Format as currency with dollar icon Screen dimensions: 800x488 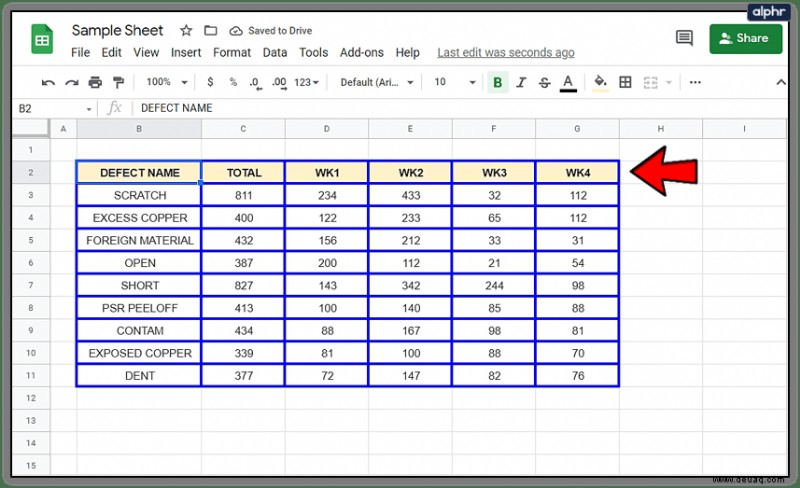pos(210,82)
